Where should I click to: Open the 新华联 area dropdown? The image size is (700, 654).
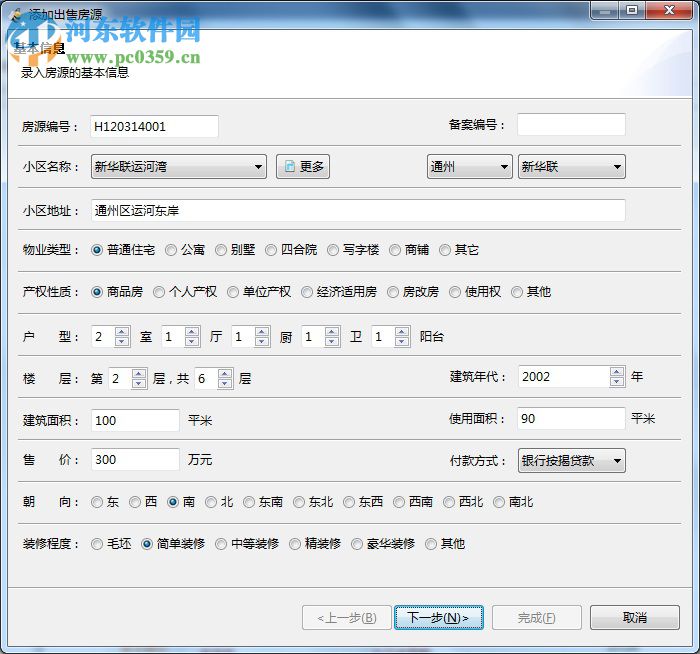(571, 167)
